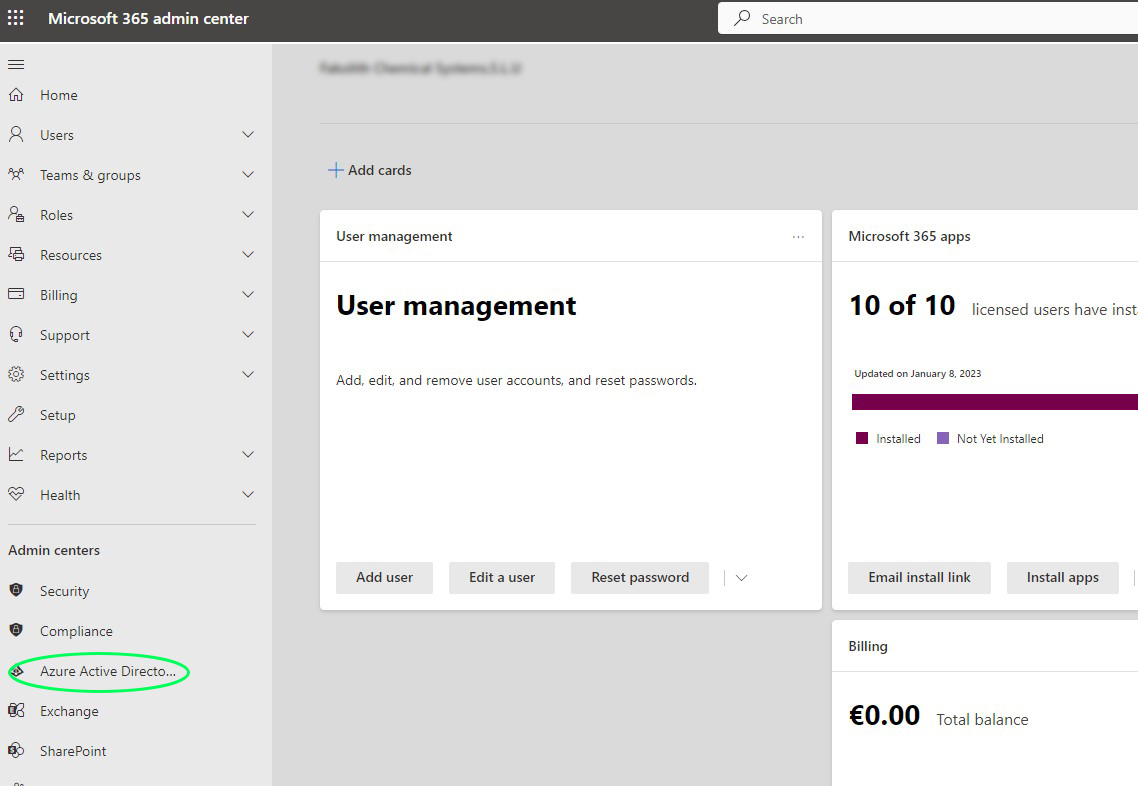Click the Resources printer icon

[16, 254]
